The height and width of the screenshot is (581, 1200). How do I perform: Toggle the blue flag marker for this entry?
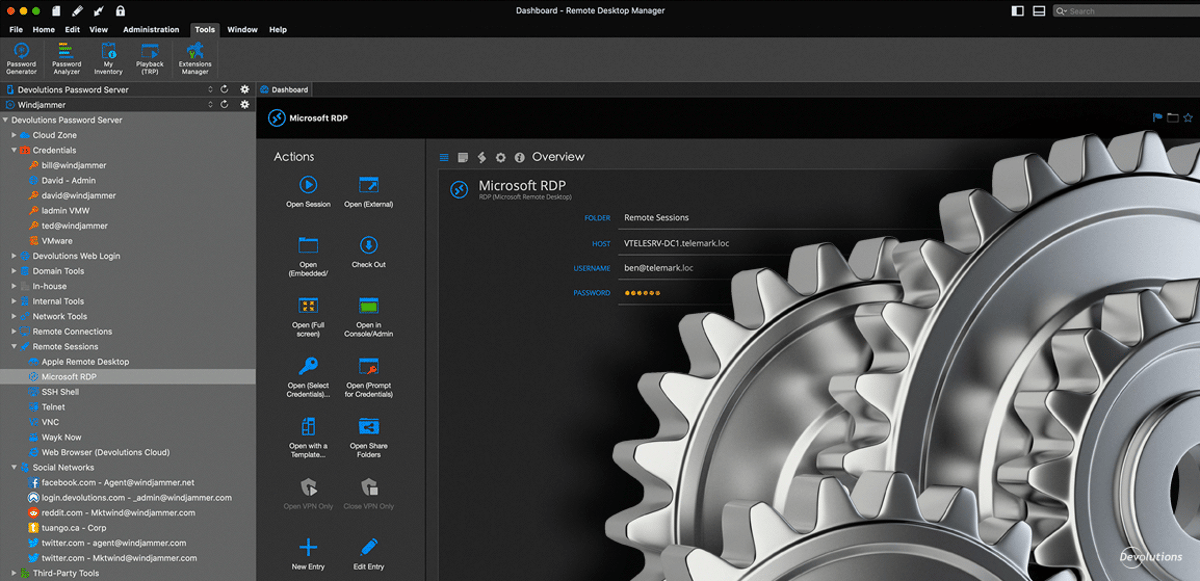coord(1158,117)
